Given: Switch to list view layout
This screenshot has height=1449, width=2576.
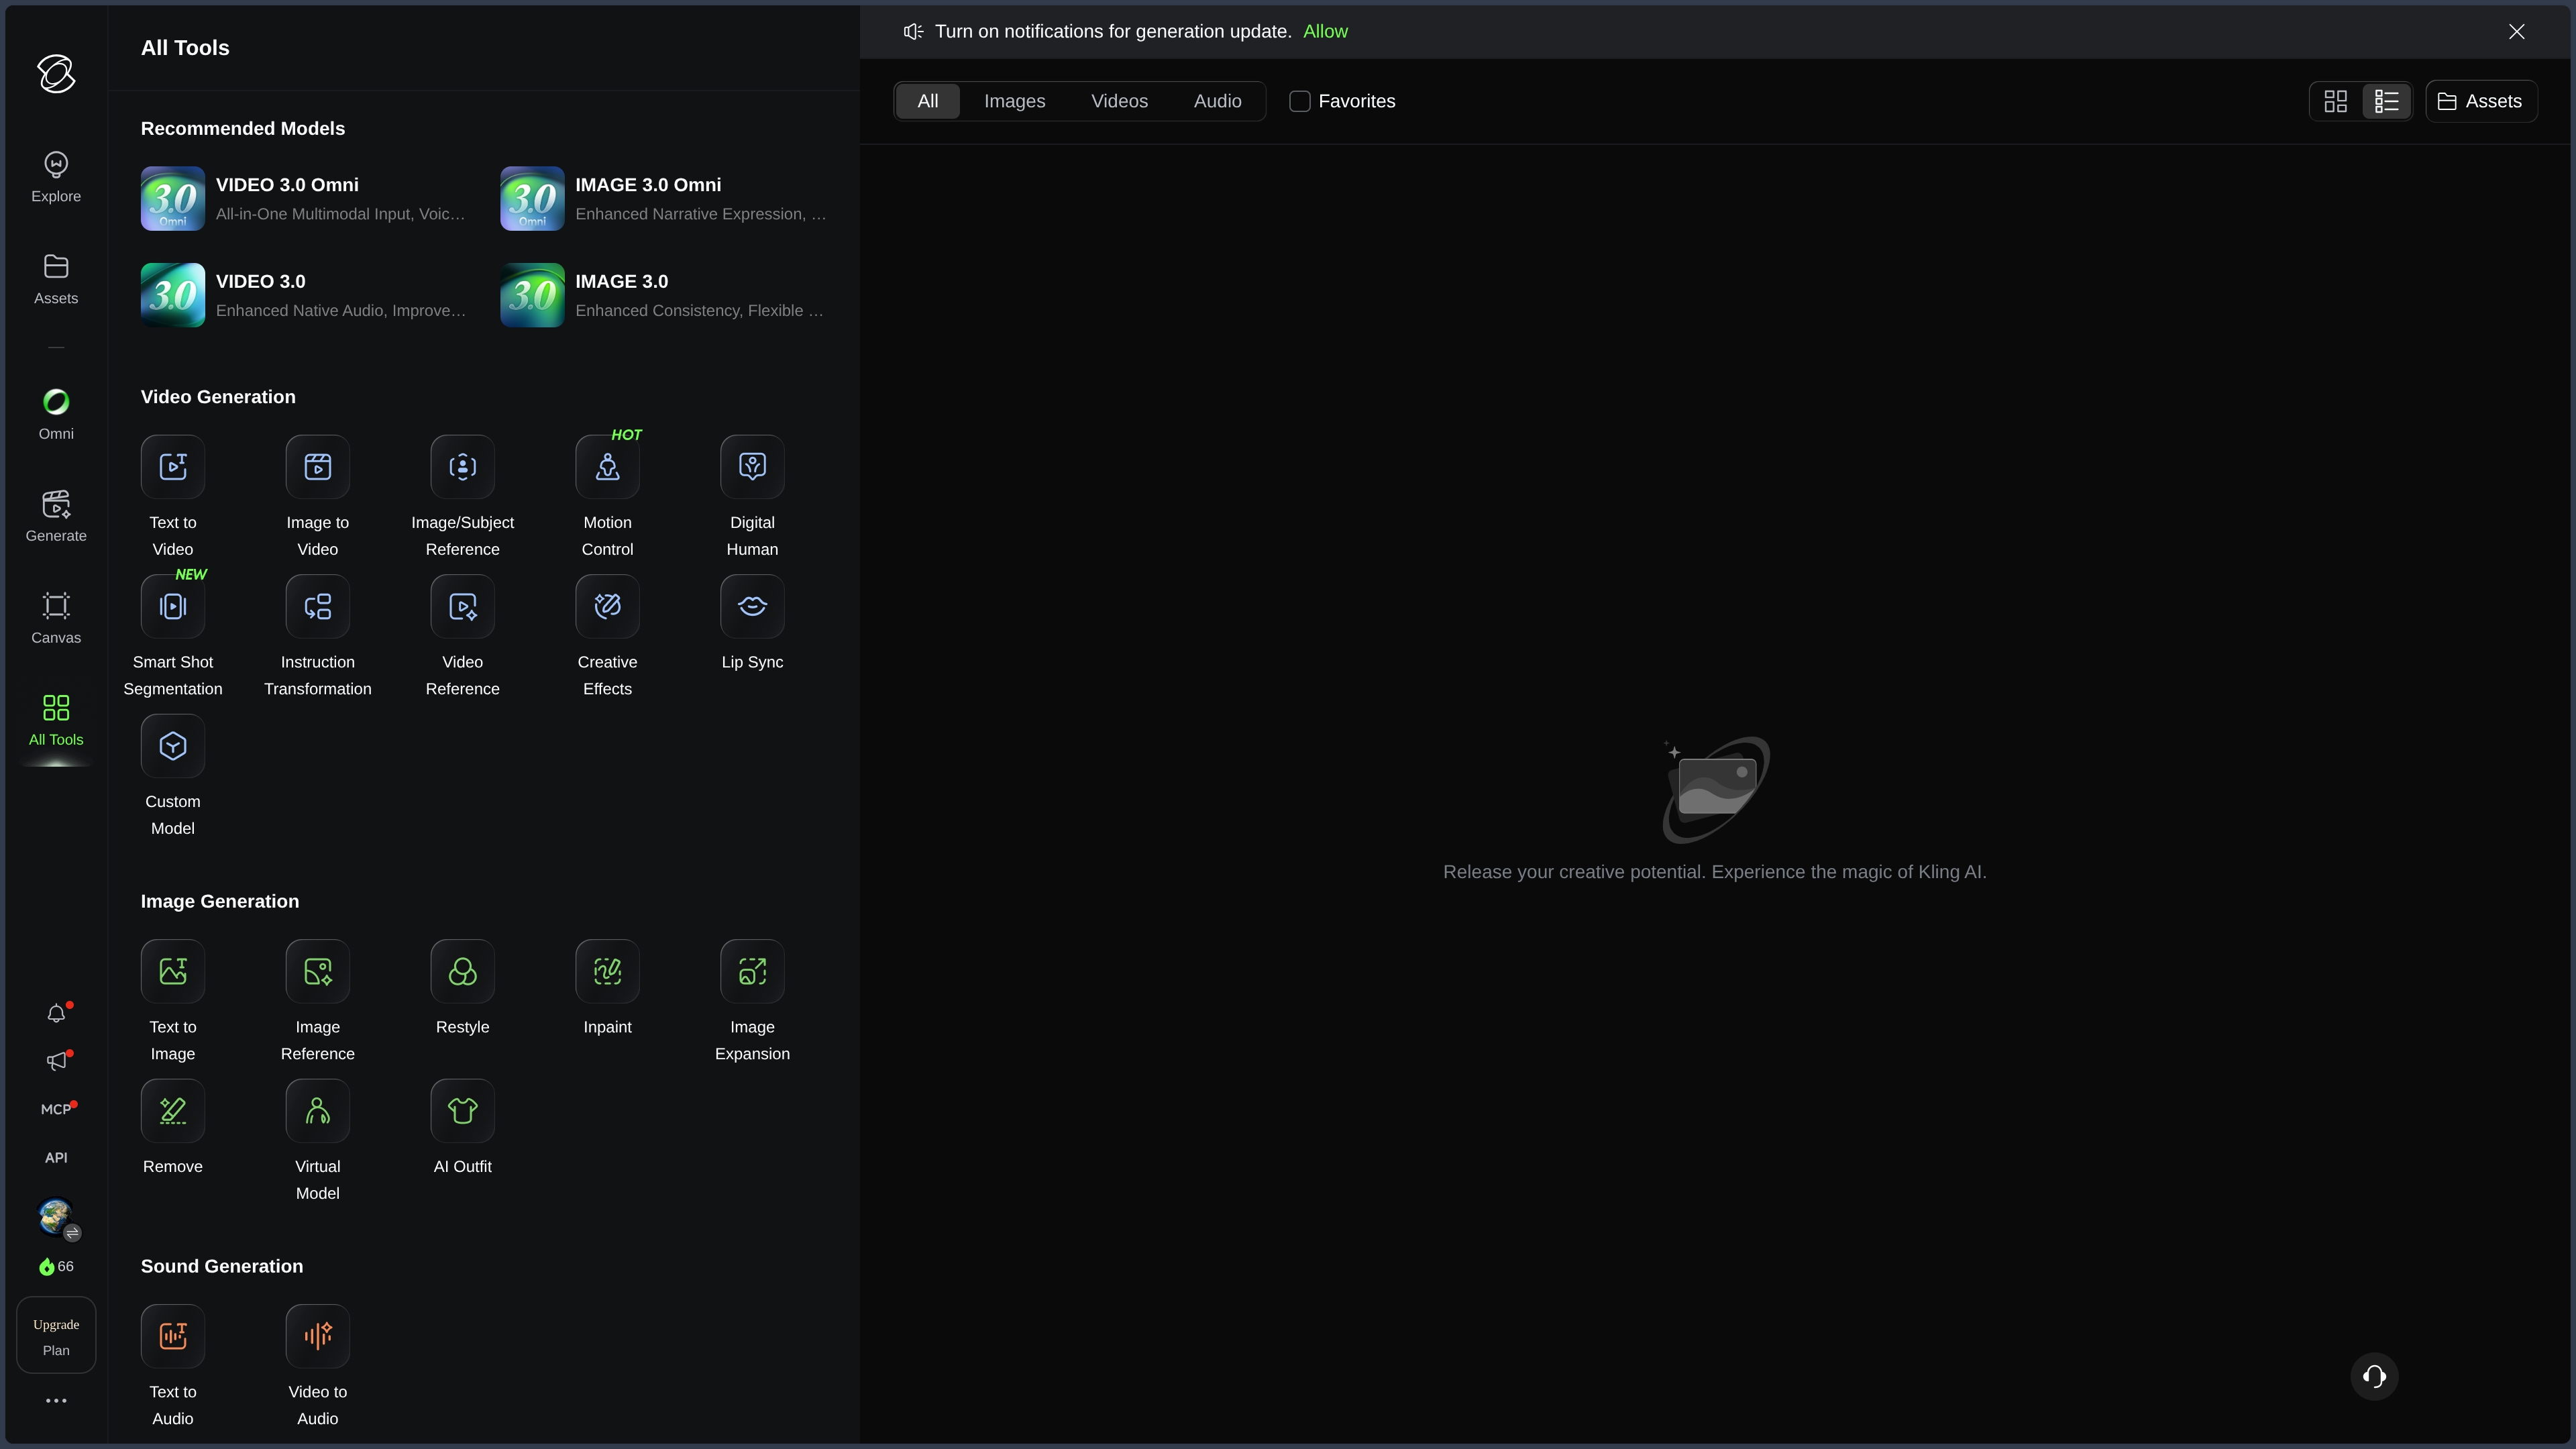Looking at the screenshot, I should pyautogui.click(x=2386, y=101).
